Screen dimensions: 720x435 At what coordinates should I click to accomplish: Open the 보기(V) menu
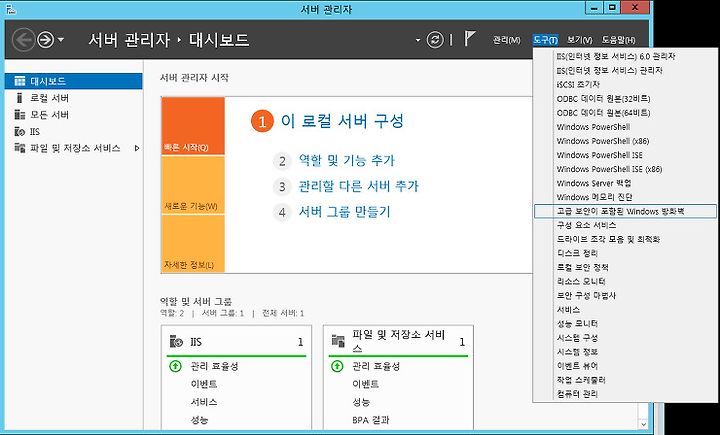579,40
